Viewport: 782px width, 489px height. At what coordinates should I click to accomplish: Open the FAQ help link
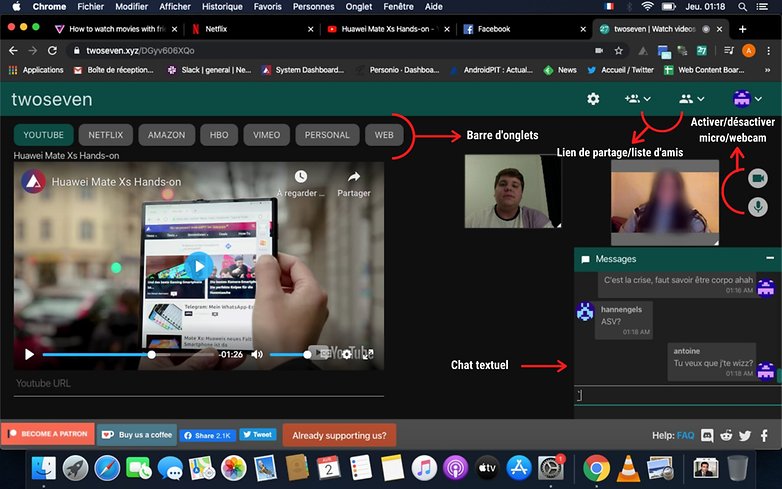[685, 435]
